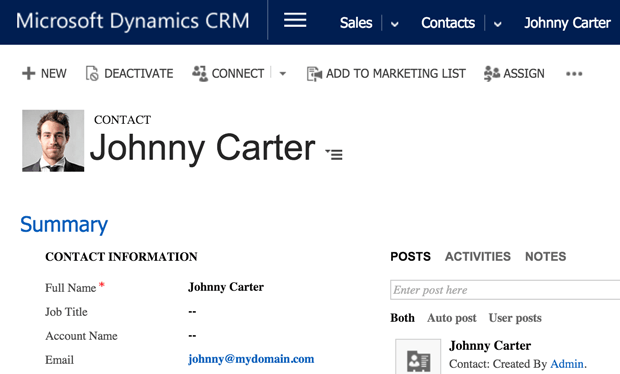Switch to the ACTIVITIES tab
The width and height of the screenshot is (620, 374).
(x=478, y=257)
